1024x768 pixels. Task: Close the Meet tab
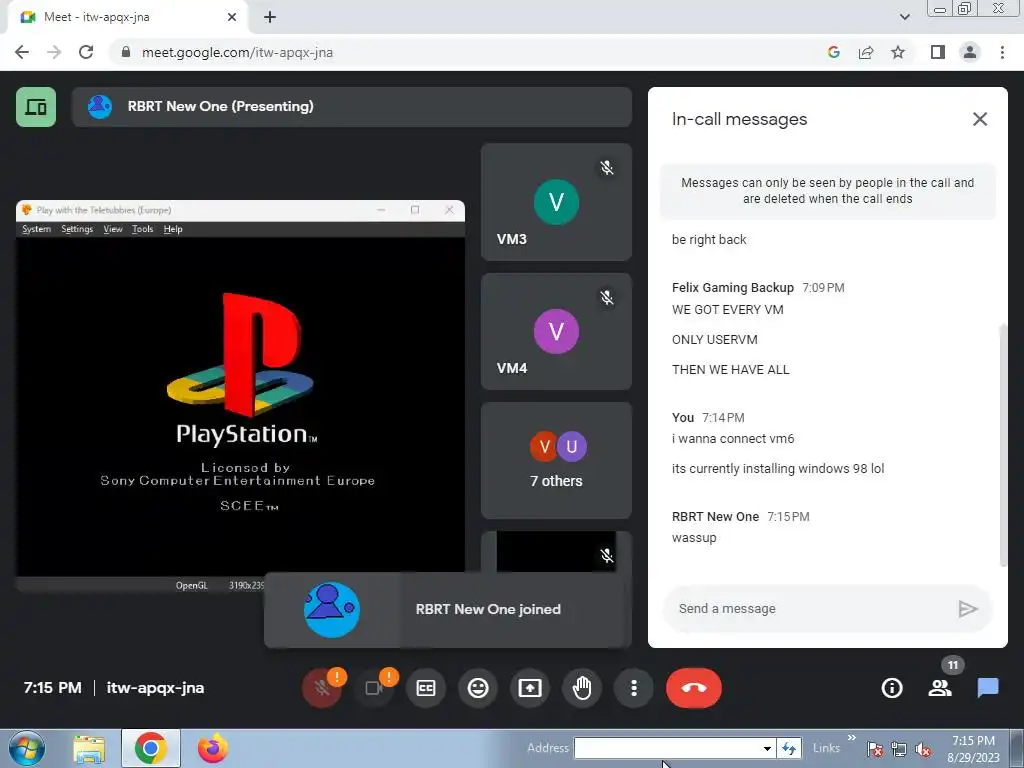coord(232,17)
